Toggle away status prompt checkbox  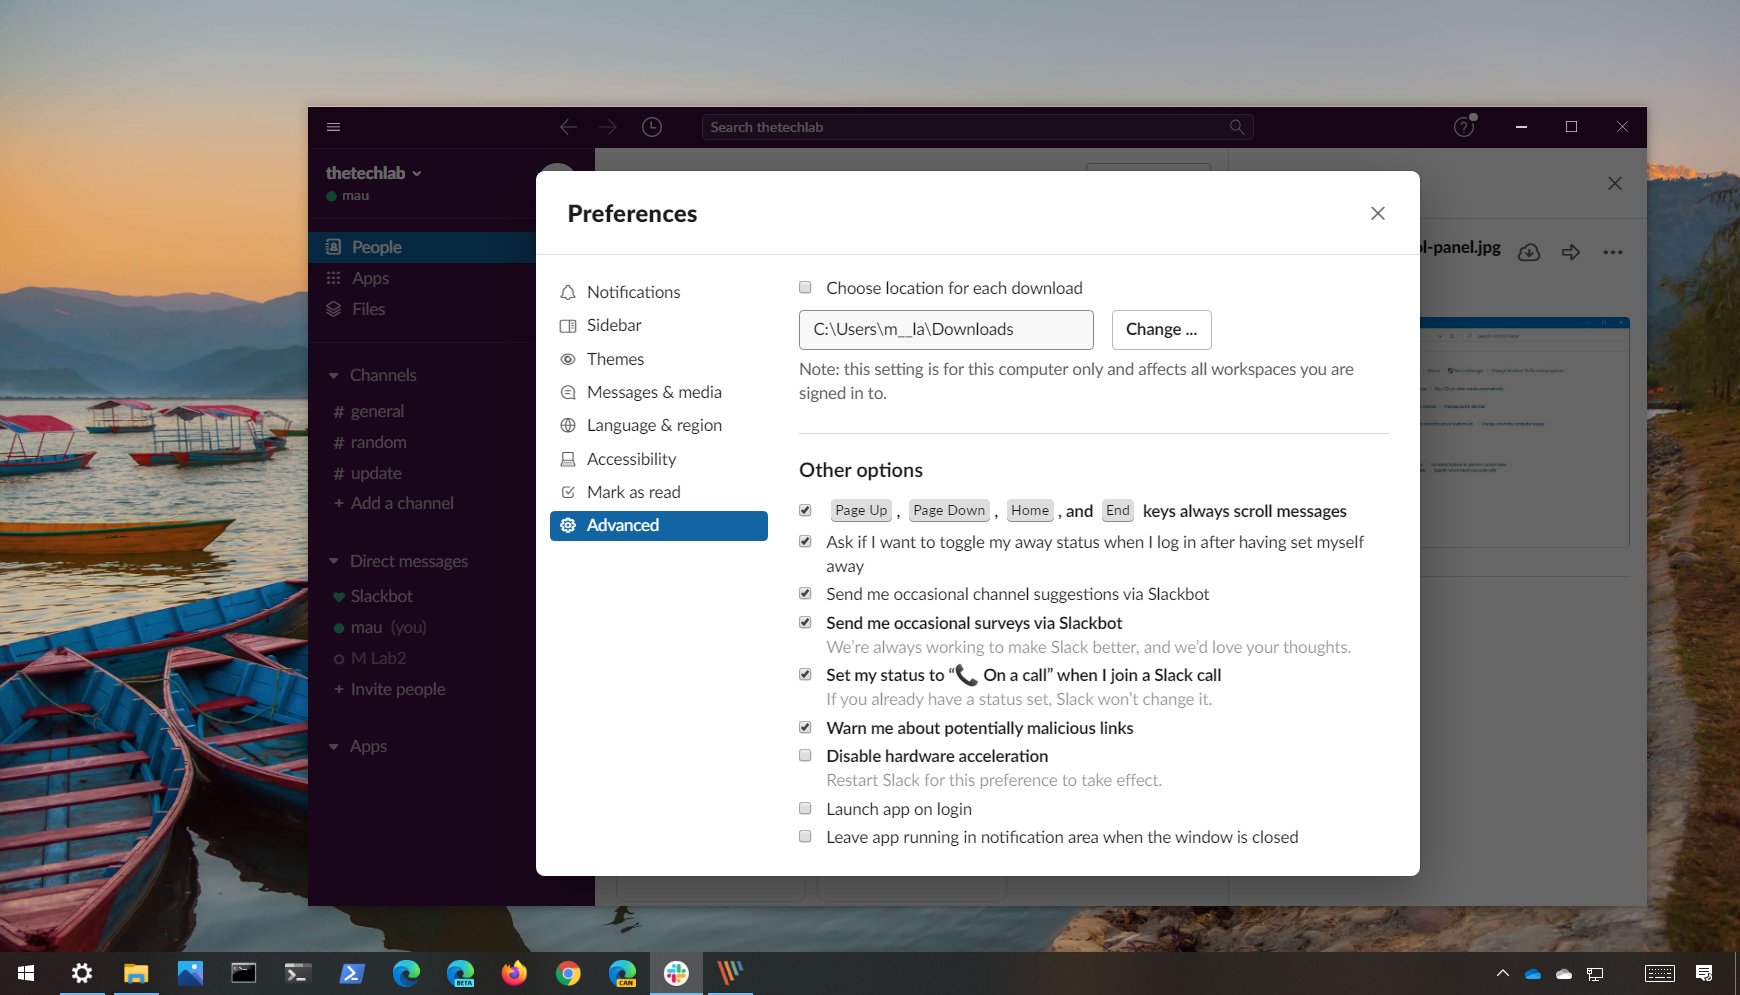[805, 541]
